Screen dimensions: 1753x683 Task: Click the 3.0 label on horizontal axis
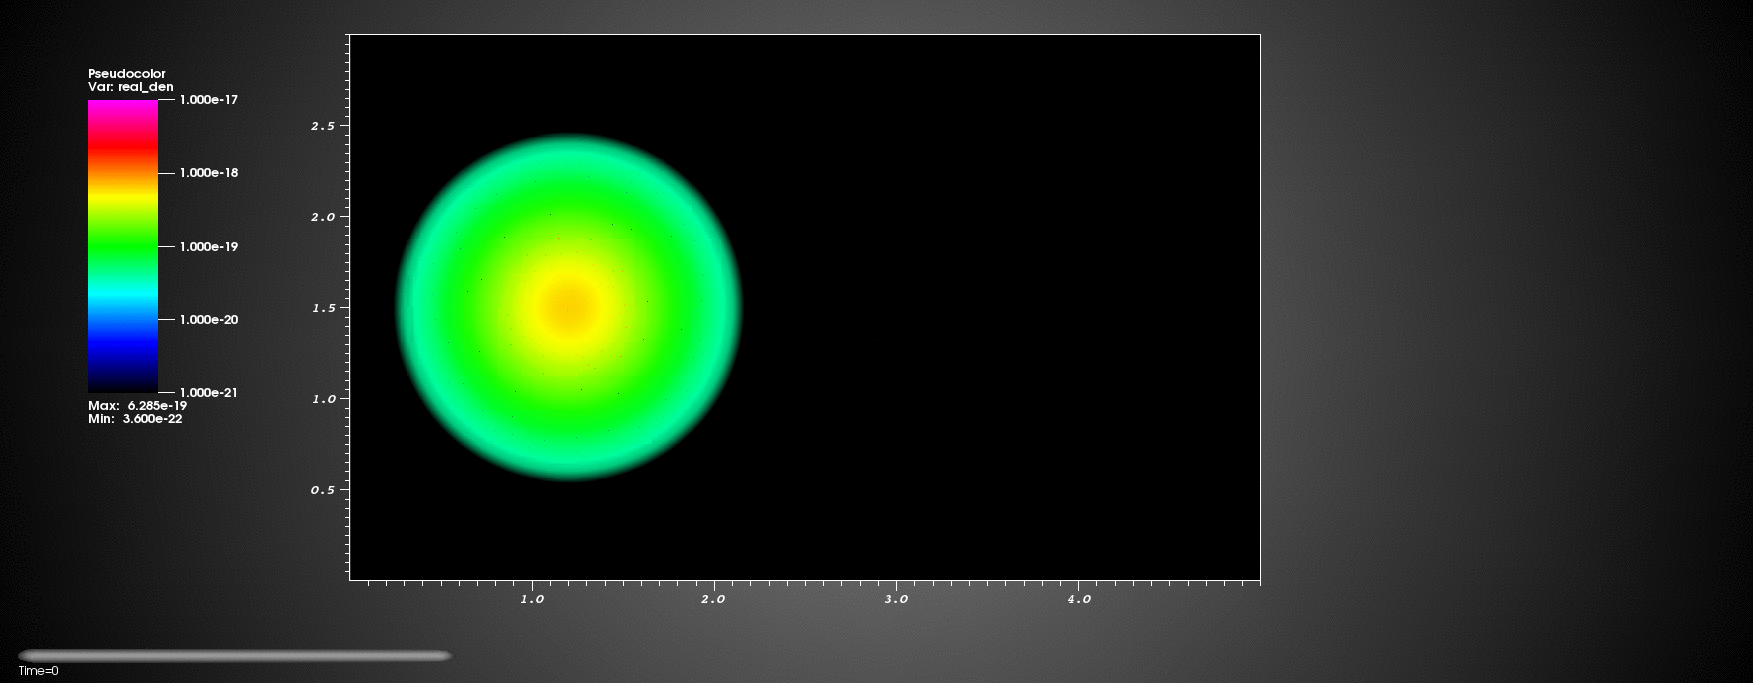pos(896,599)
